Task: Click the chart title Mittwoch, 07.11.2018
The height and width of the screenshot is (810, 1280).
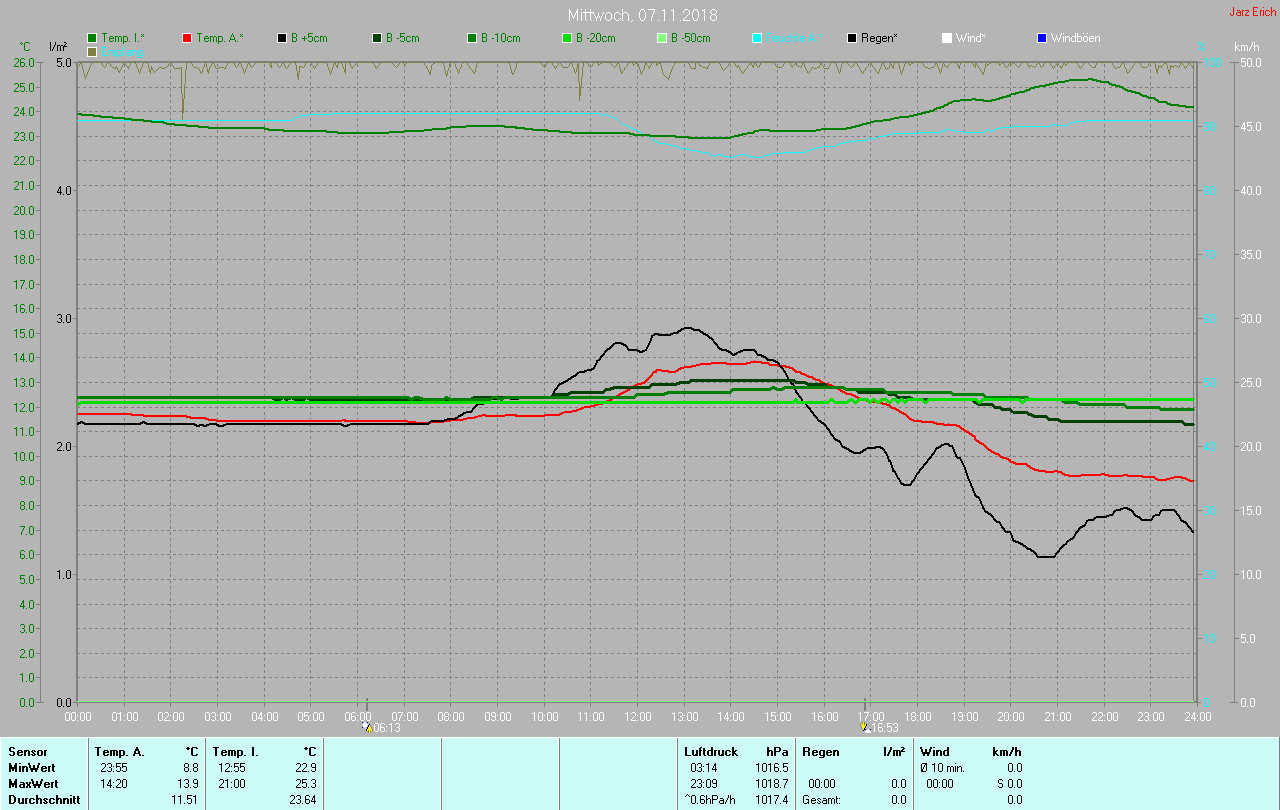Action: click(642, 15)
